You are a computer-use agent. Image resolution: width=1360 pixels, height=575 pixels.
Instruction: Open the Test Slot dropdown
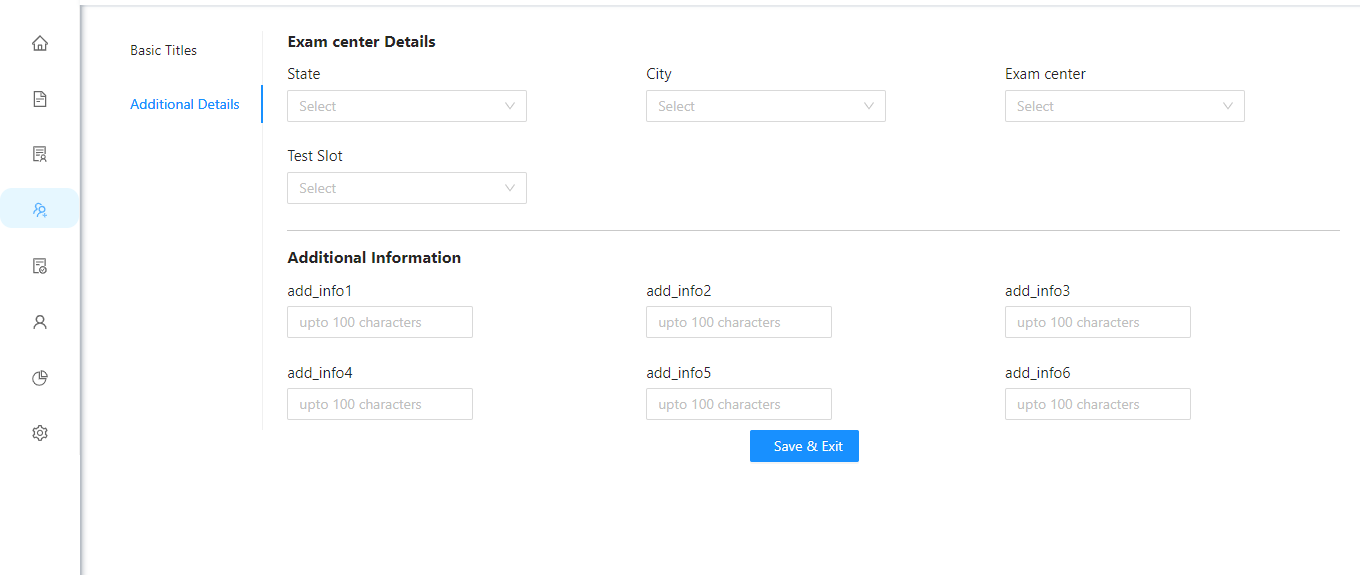407,188
